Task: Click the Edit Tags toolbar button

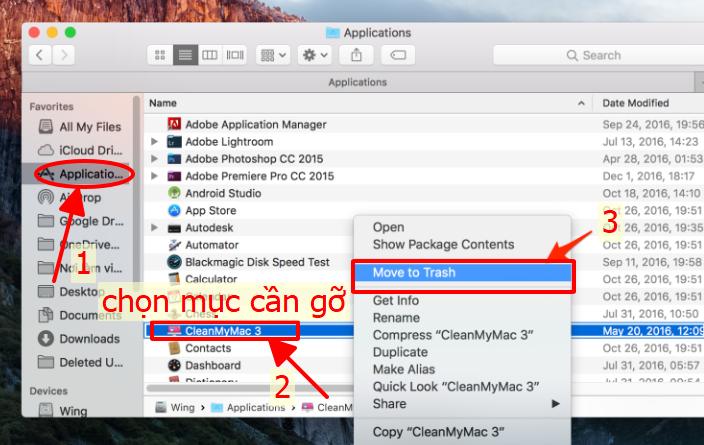Action: pyautogui.click(x=398, y=55)
